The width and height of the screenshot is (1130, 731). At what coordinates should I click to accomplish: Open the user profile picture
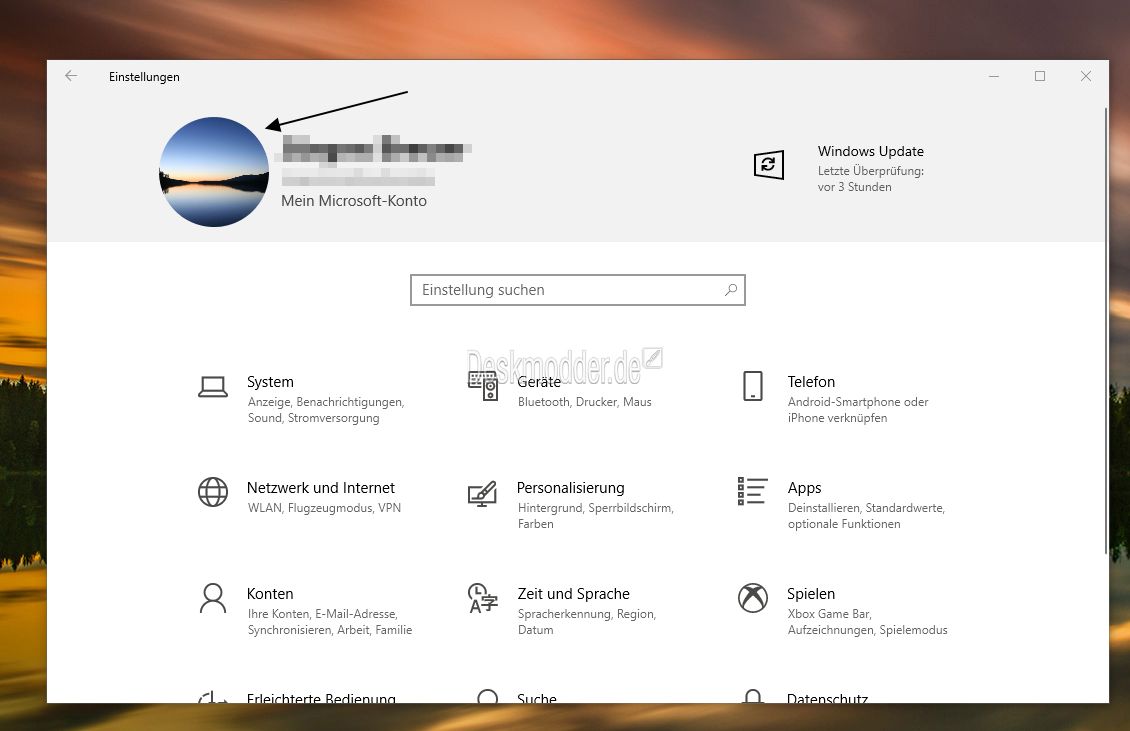pyautogui.click(x=214, y=172)
